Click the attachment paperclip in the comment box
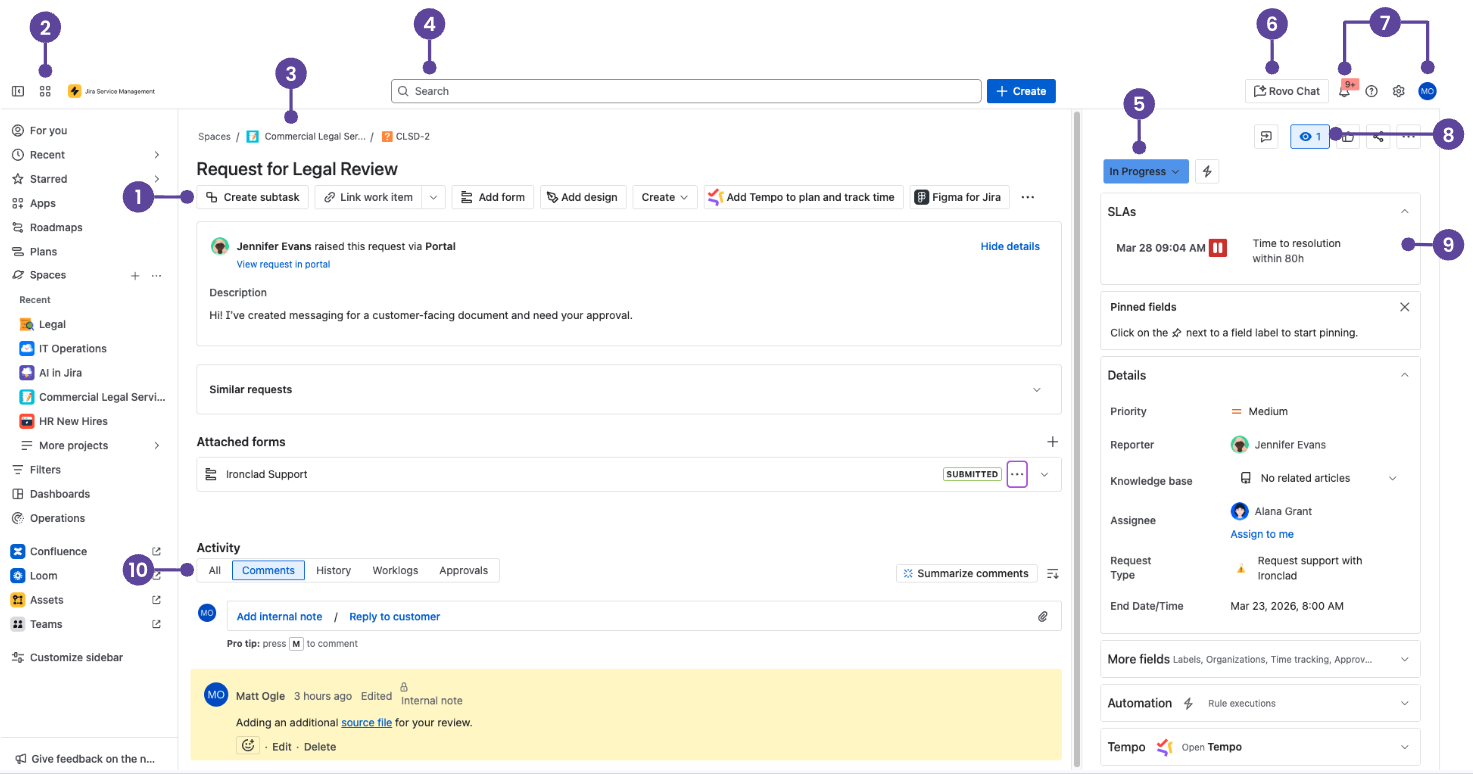The height and width of the screenshot is (774, 1473). coord(1043,616)
